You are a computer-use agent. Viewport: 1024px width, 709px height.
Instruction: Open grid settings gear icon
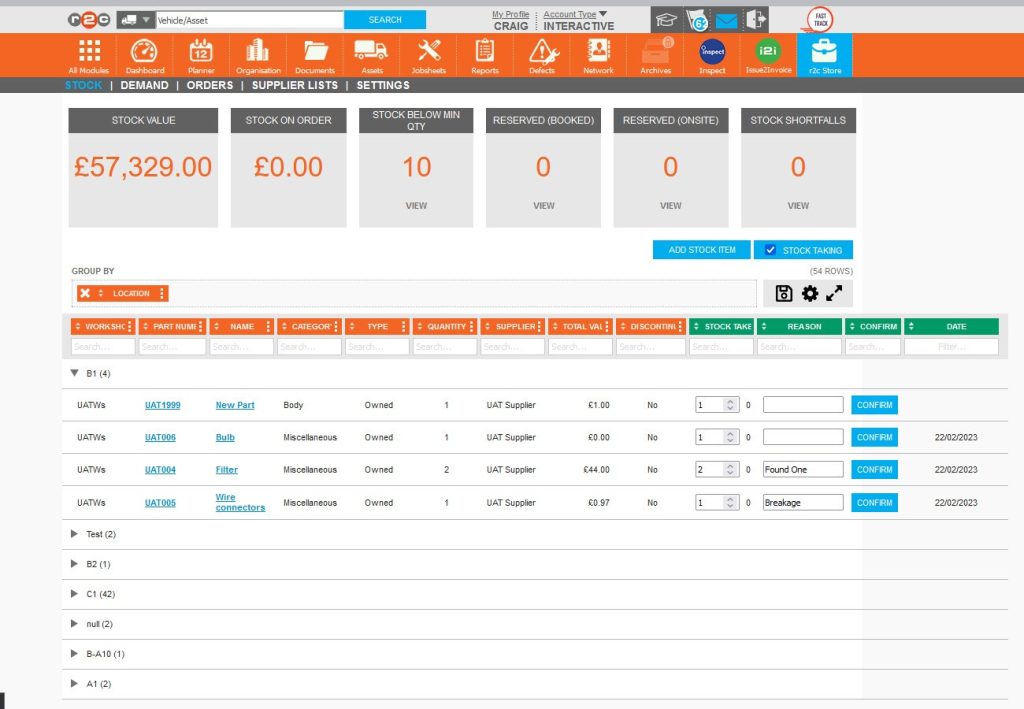[x=810, y=293]
